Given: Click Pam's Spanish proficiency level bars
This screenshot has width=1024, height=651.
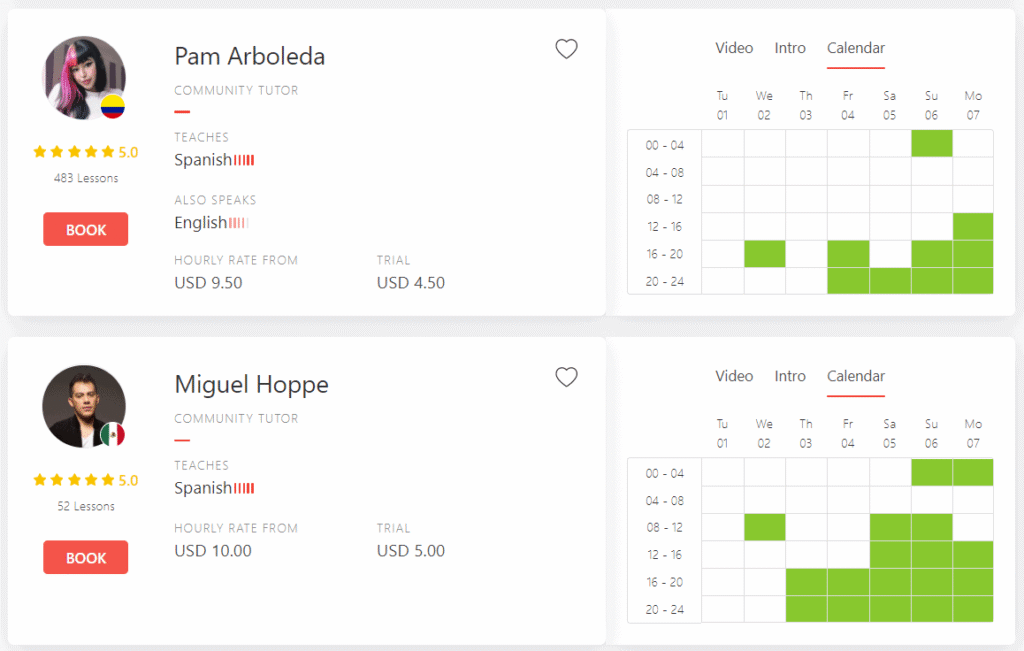Looking at the screenshot, I should tap(244, 160).
